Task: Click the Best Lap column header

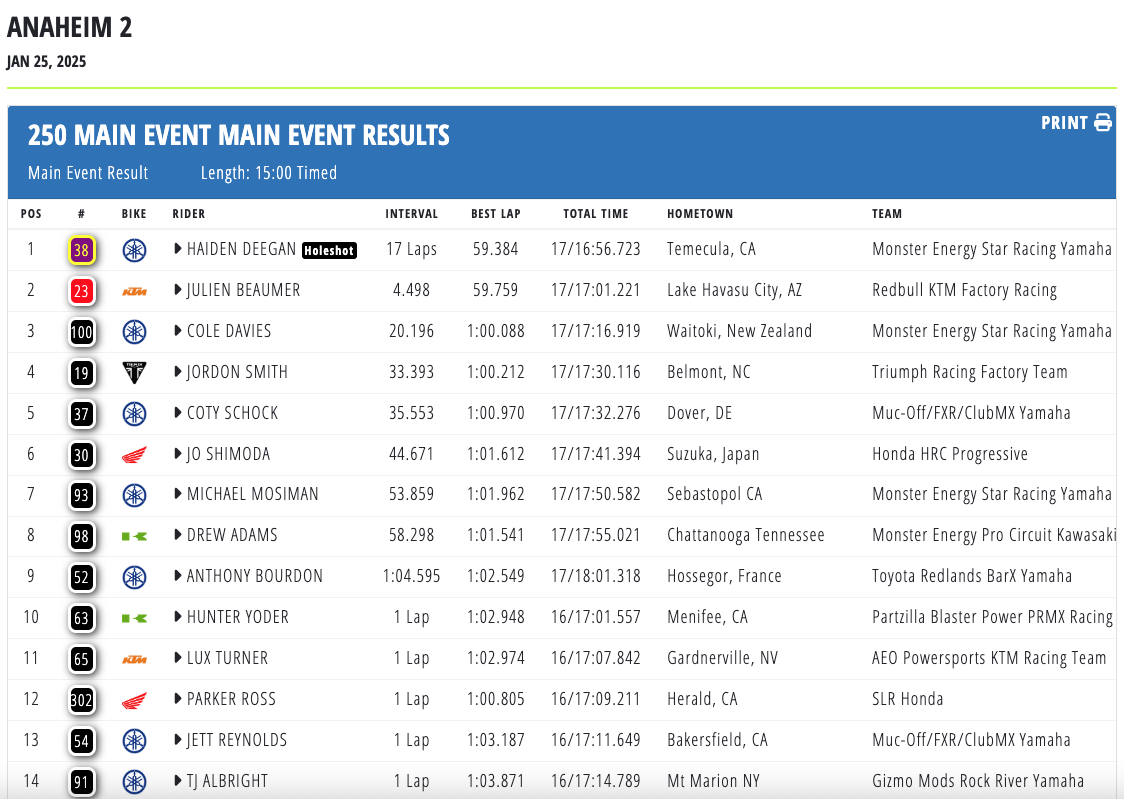Action: click(x=496, y=214)
